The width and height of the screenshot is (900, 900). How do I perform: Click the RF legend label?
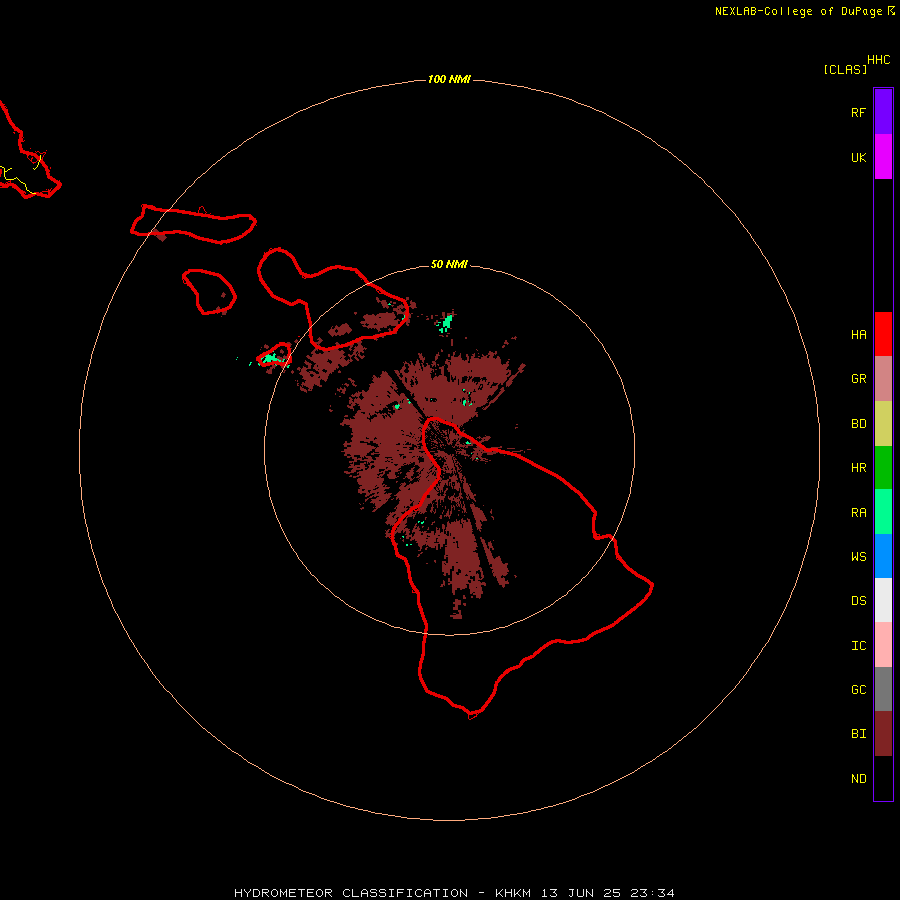click(x=858, y=112)
